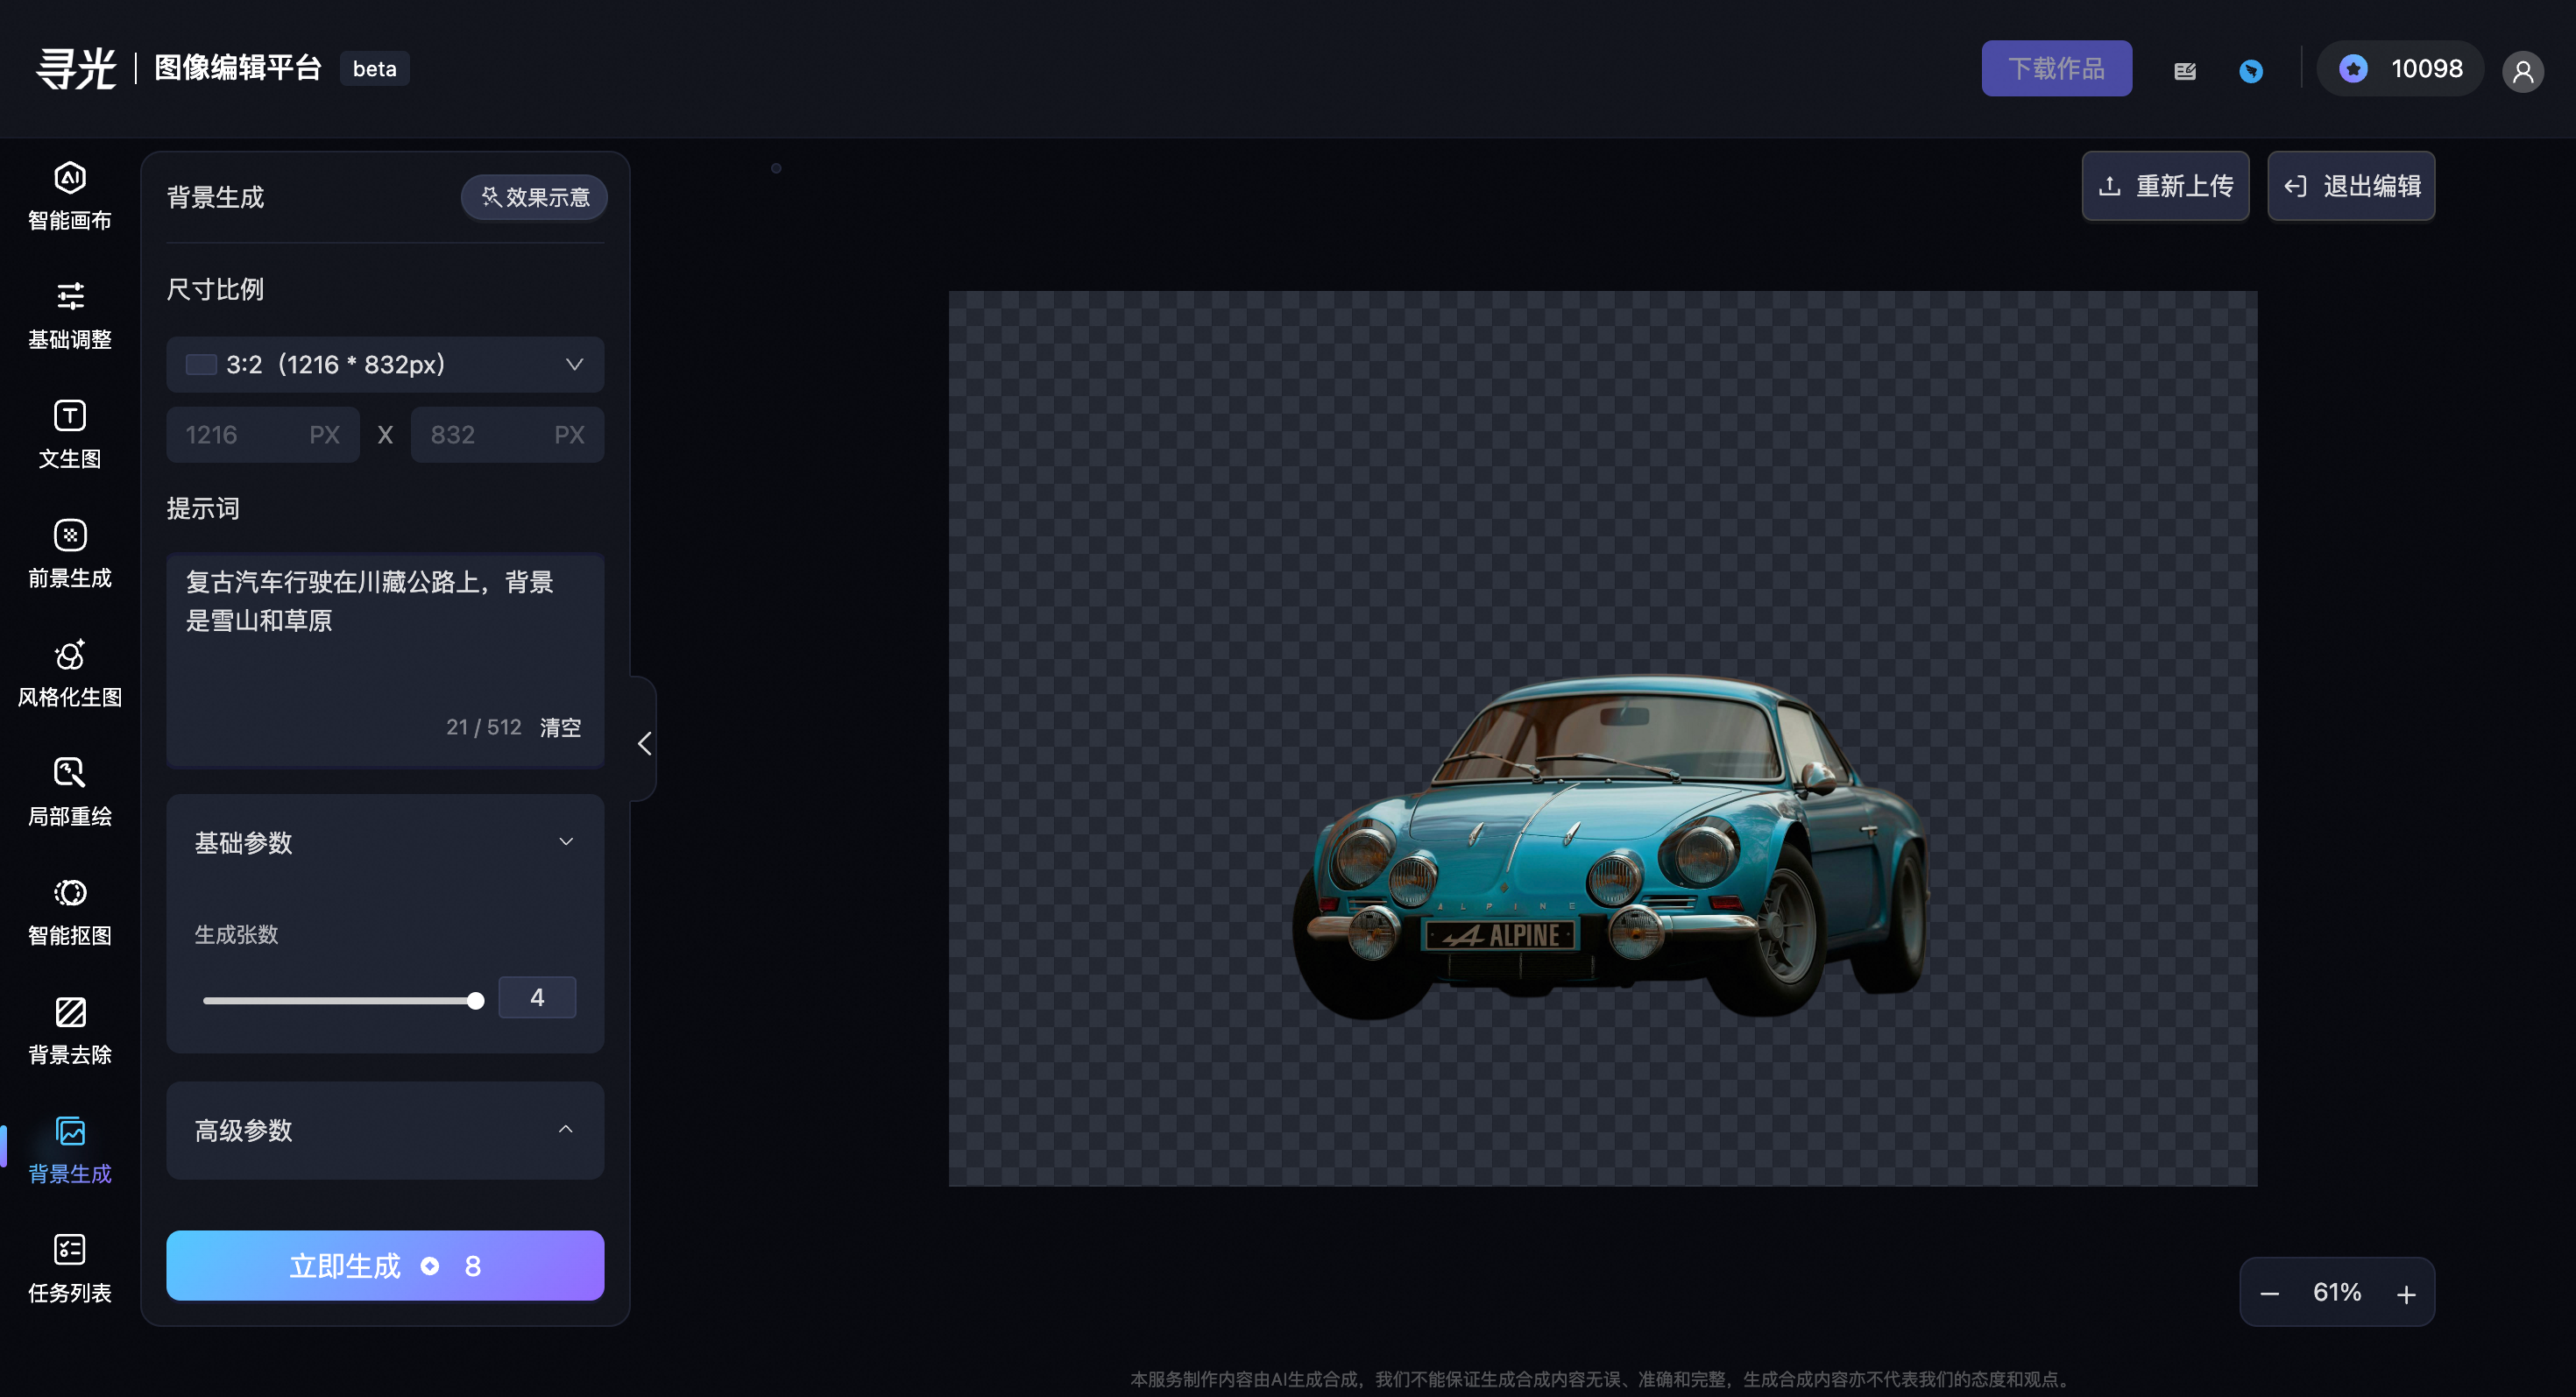The image size is (2576, 1397).
Task: Click the 退出编辑 exit editing button
Action: pyautogui.click(x=2351, y=186)
